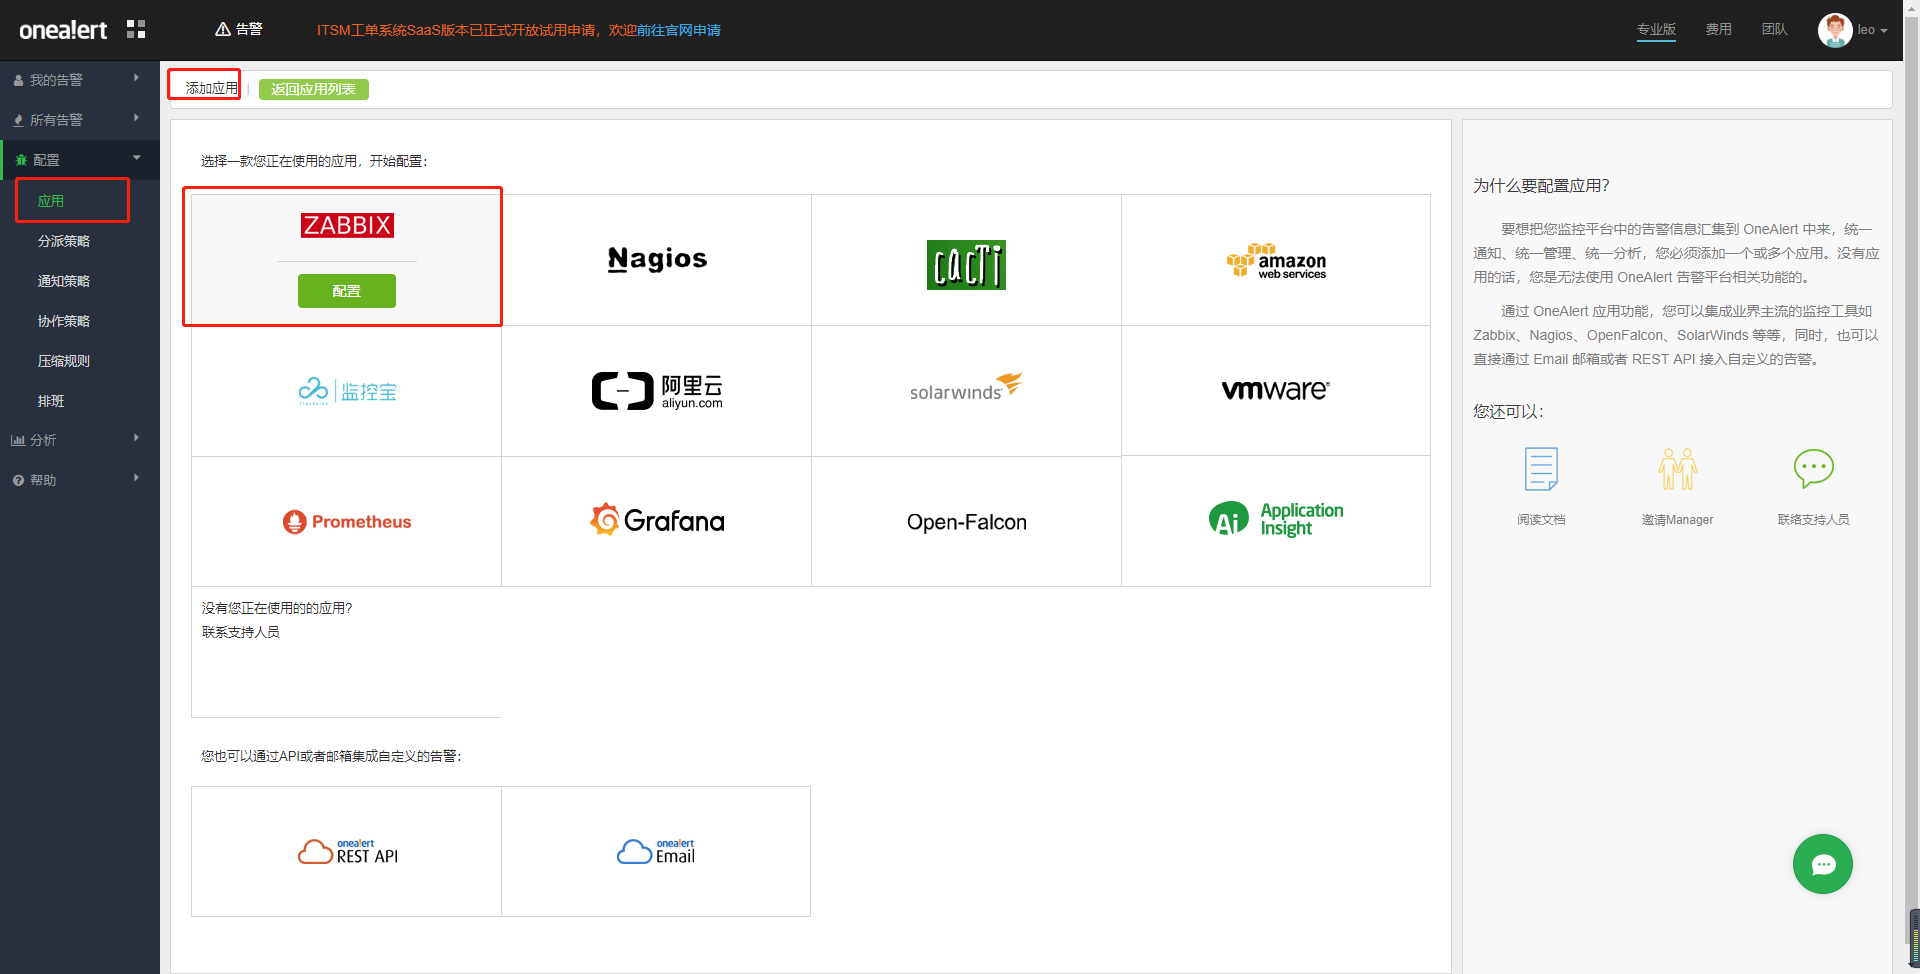Choose the onealert REST API integration
1920x974 pixels.
click(347, 851)
